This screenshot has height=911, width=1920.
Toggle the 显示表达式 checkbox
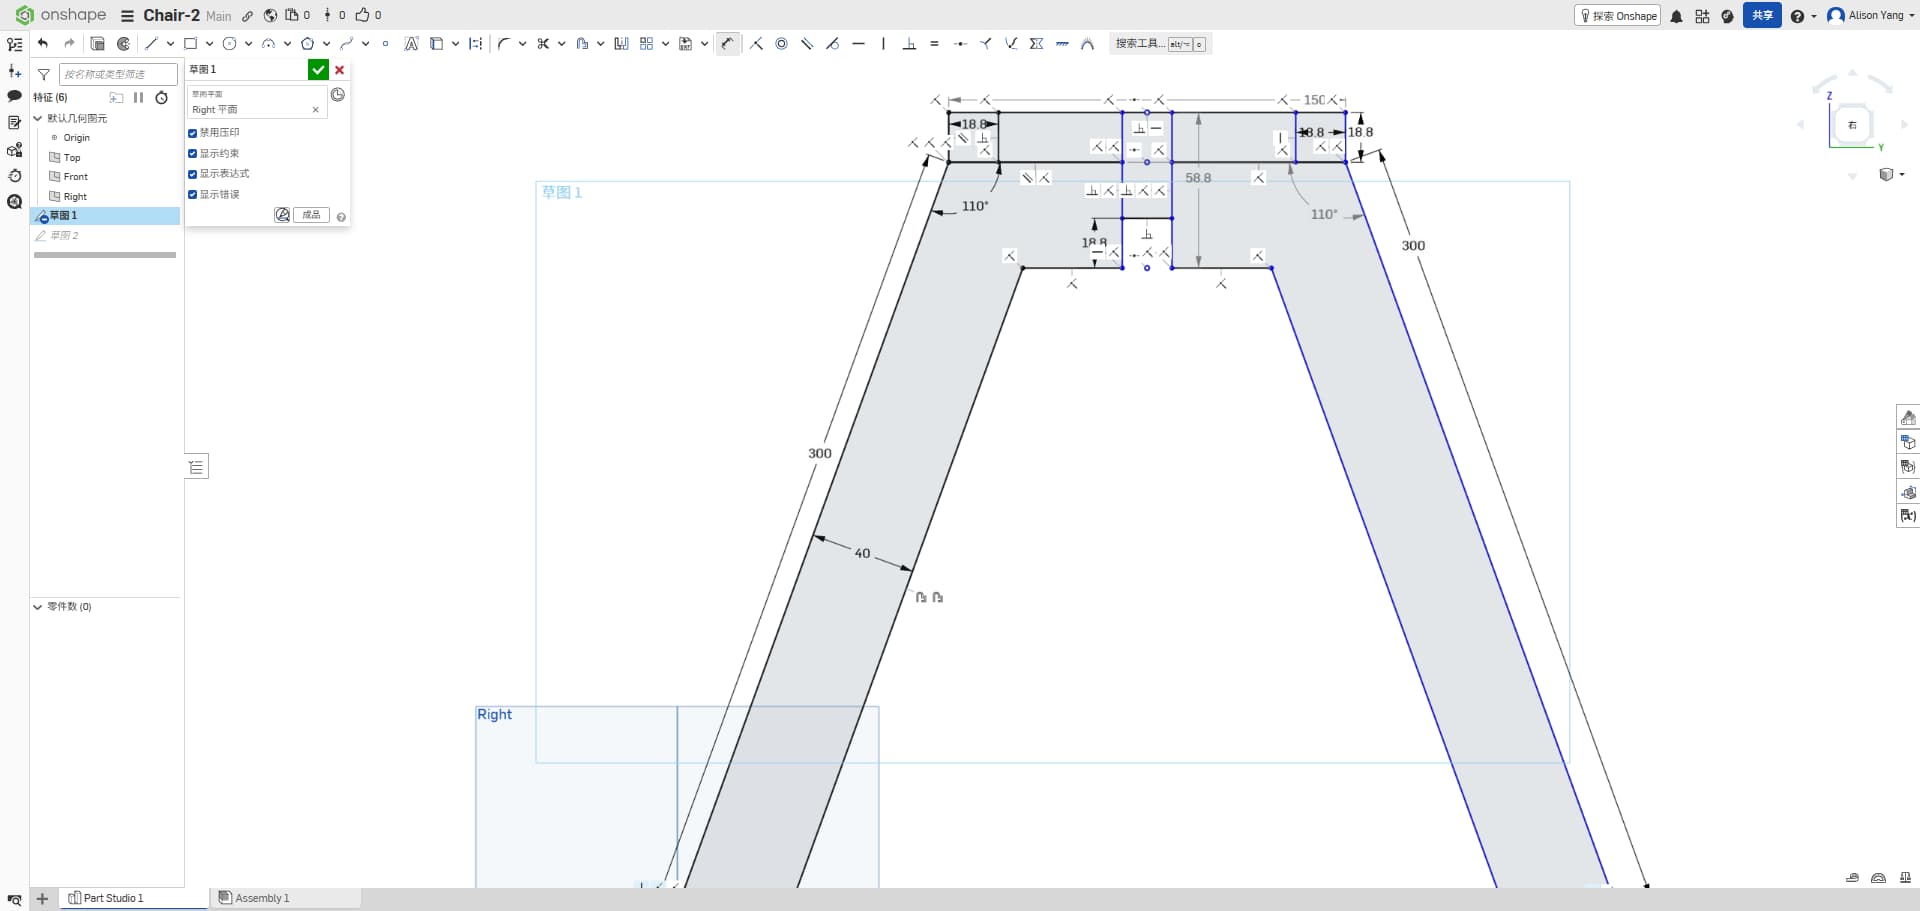[x=193, y=174]
